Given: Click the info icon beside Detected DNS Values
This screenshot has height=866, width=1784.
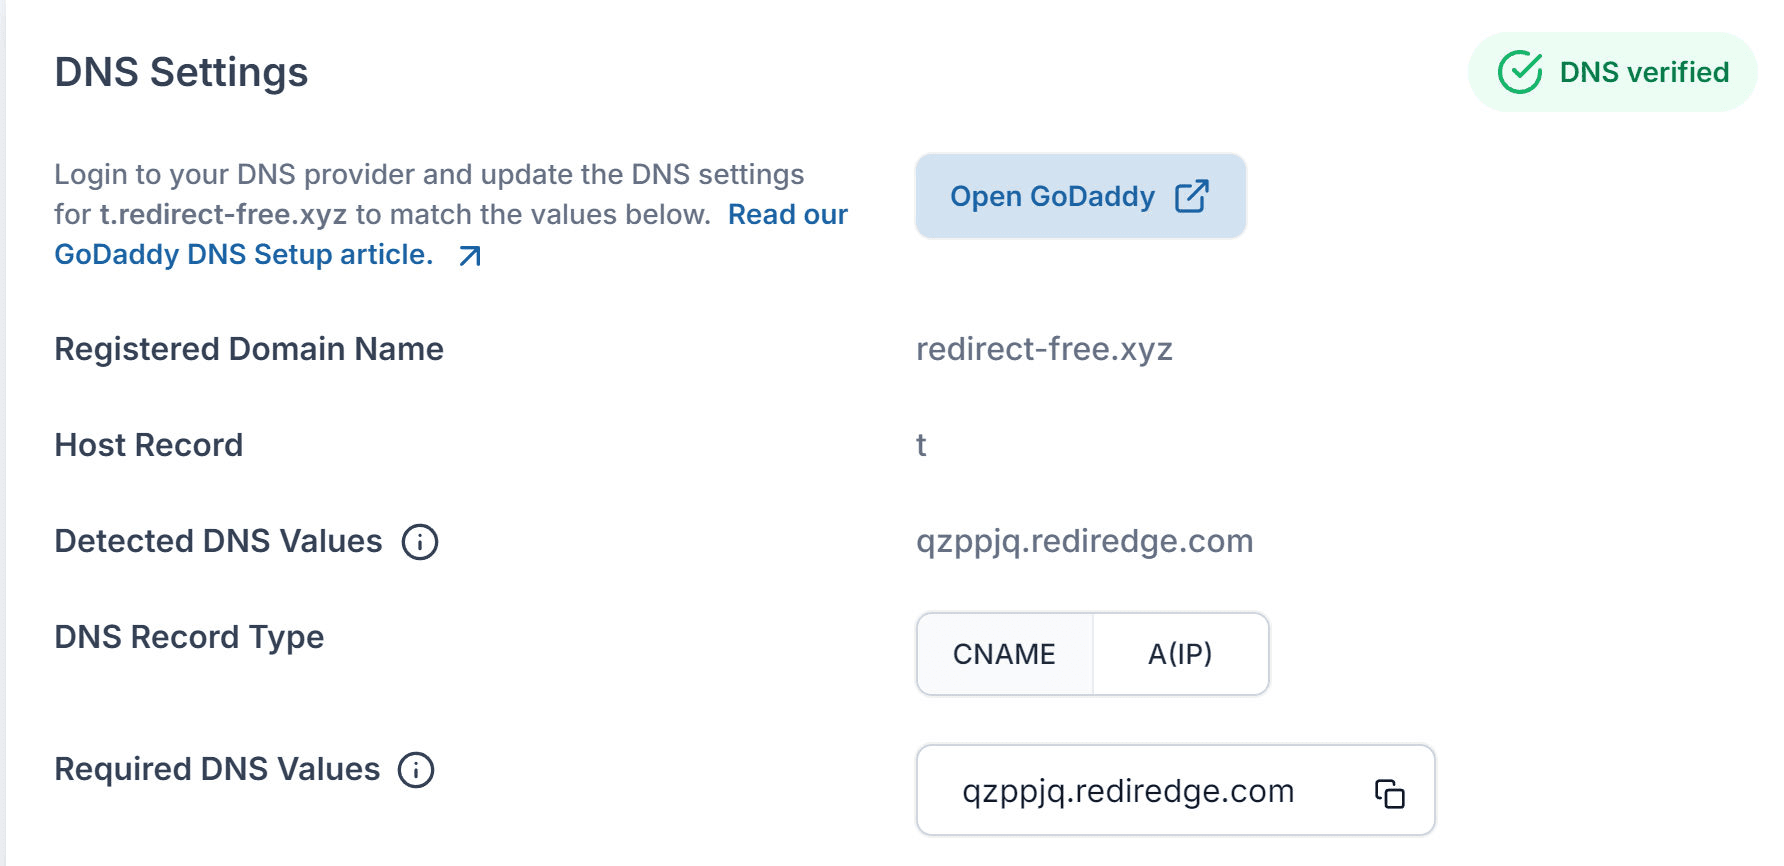Looking at the screenshot, I should coord(419,543).
